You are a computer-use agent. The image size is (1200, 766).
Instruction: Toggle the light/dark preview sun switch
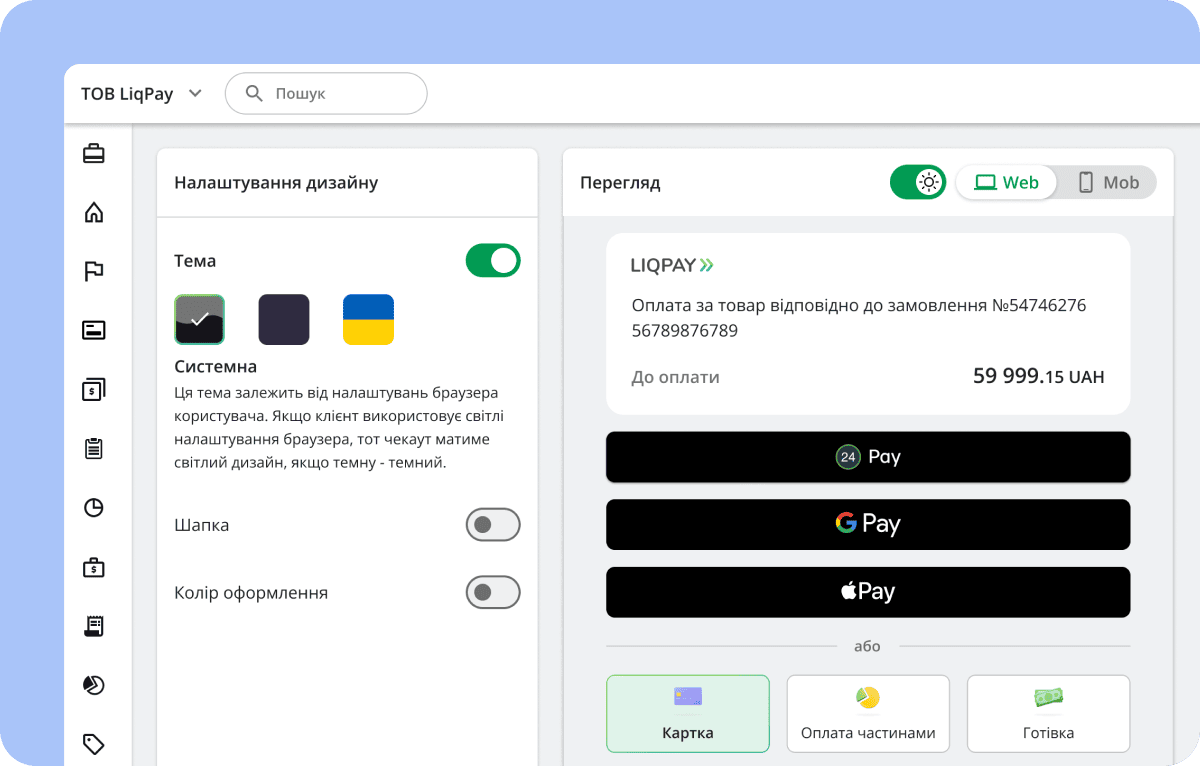point(917,182)
